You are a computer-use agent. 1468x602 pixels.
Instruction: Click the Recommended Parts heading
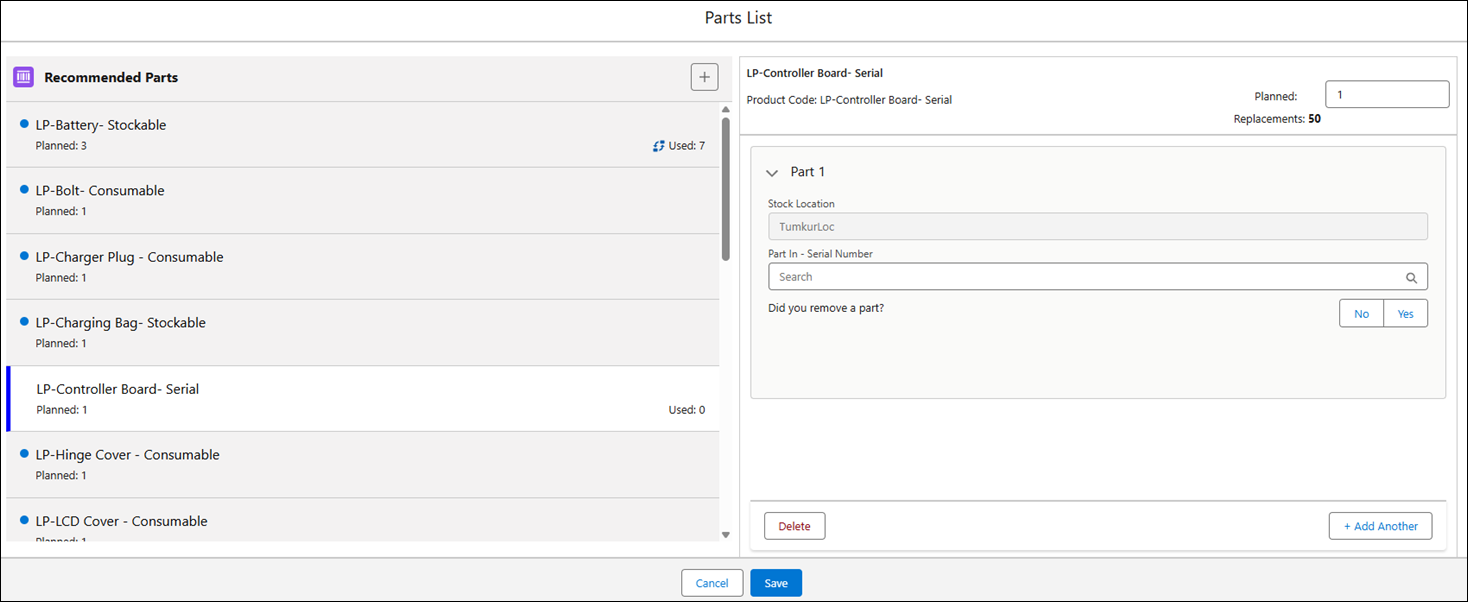(x=111, y=77)
